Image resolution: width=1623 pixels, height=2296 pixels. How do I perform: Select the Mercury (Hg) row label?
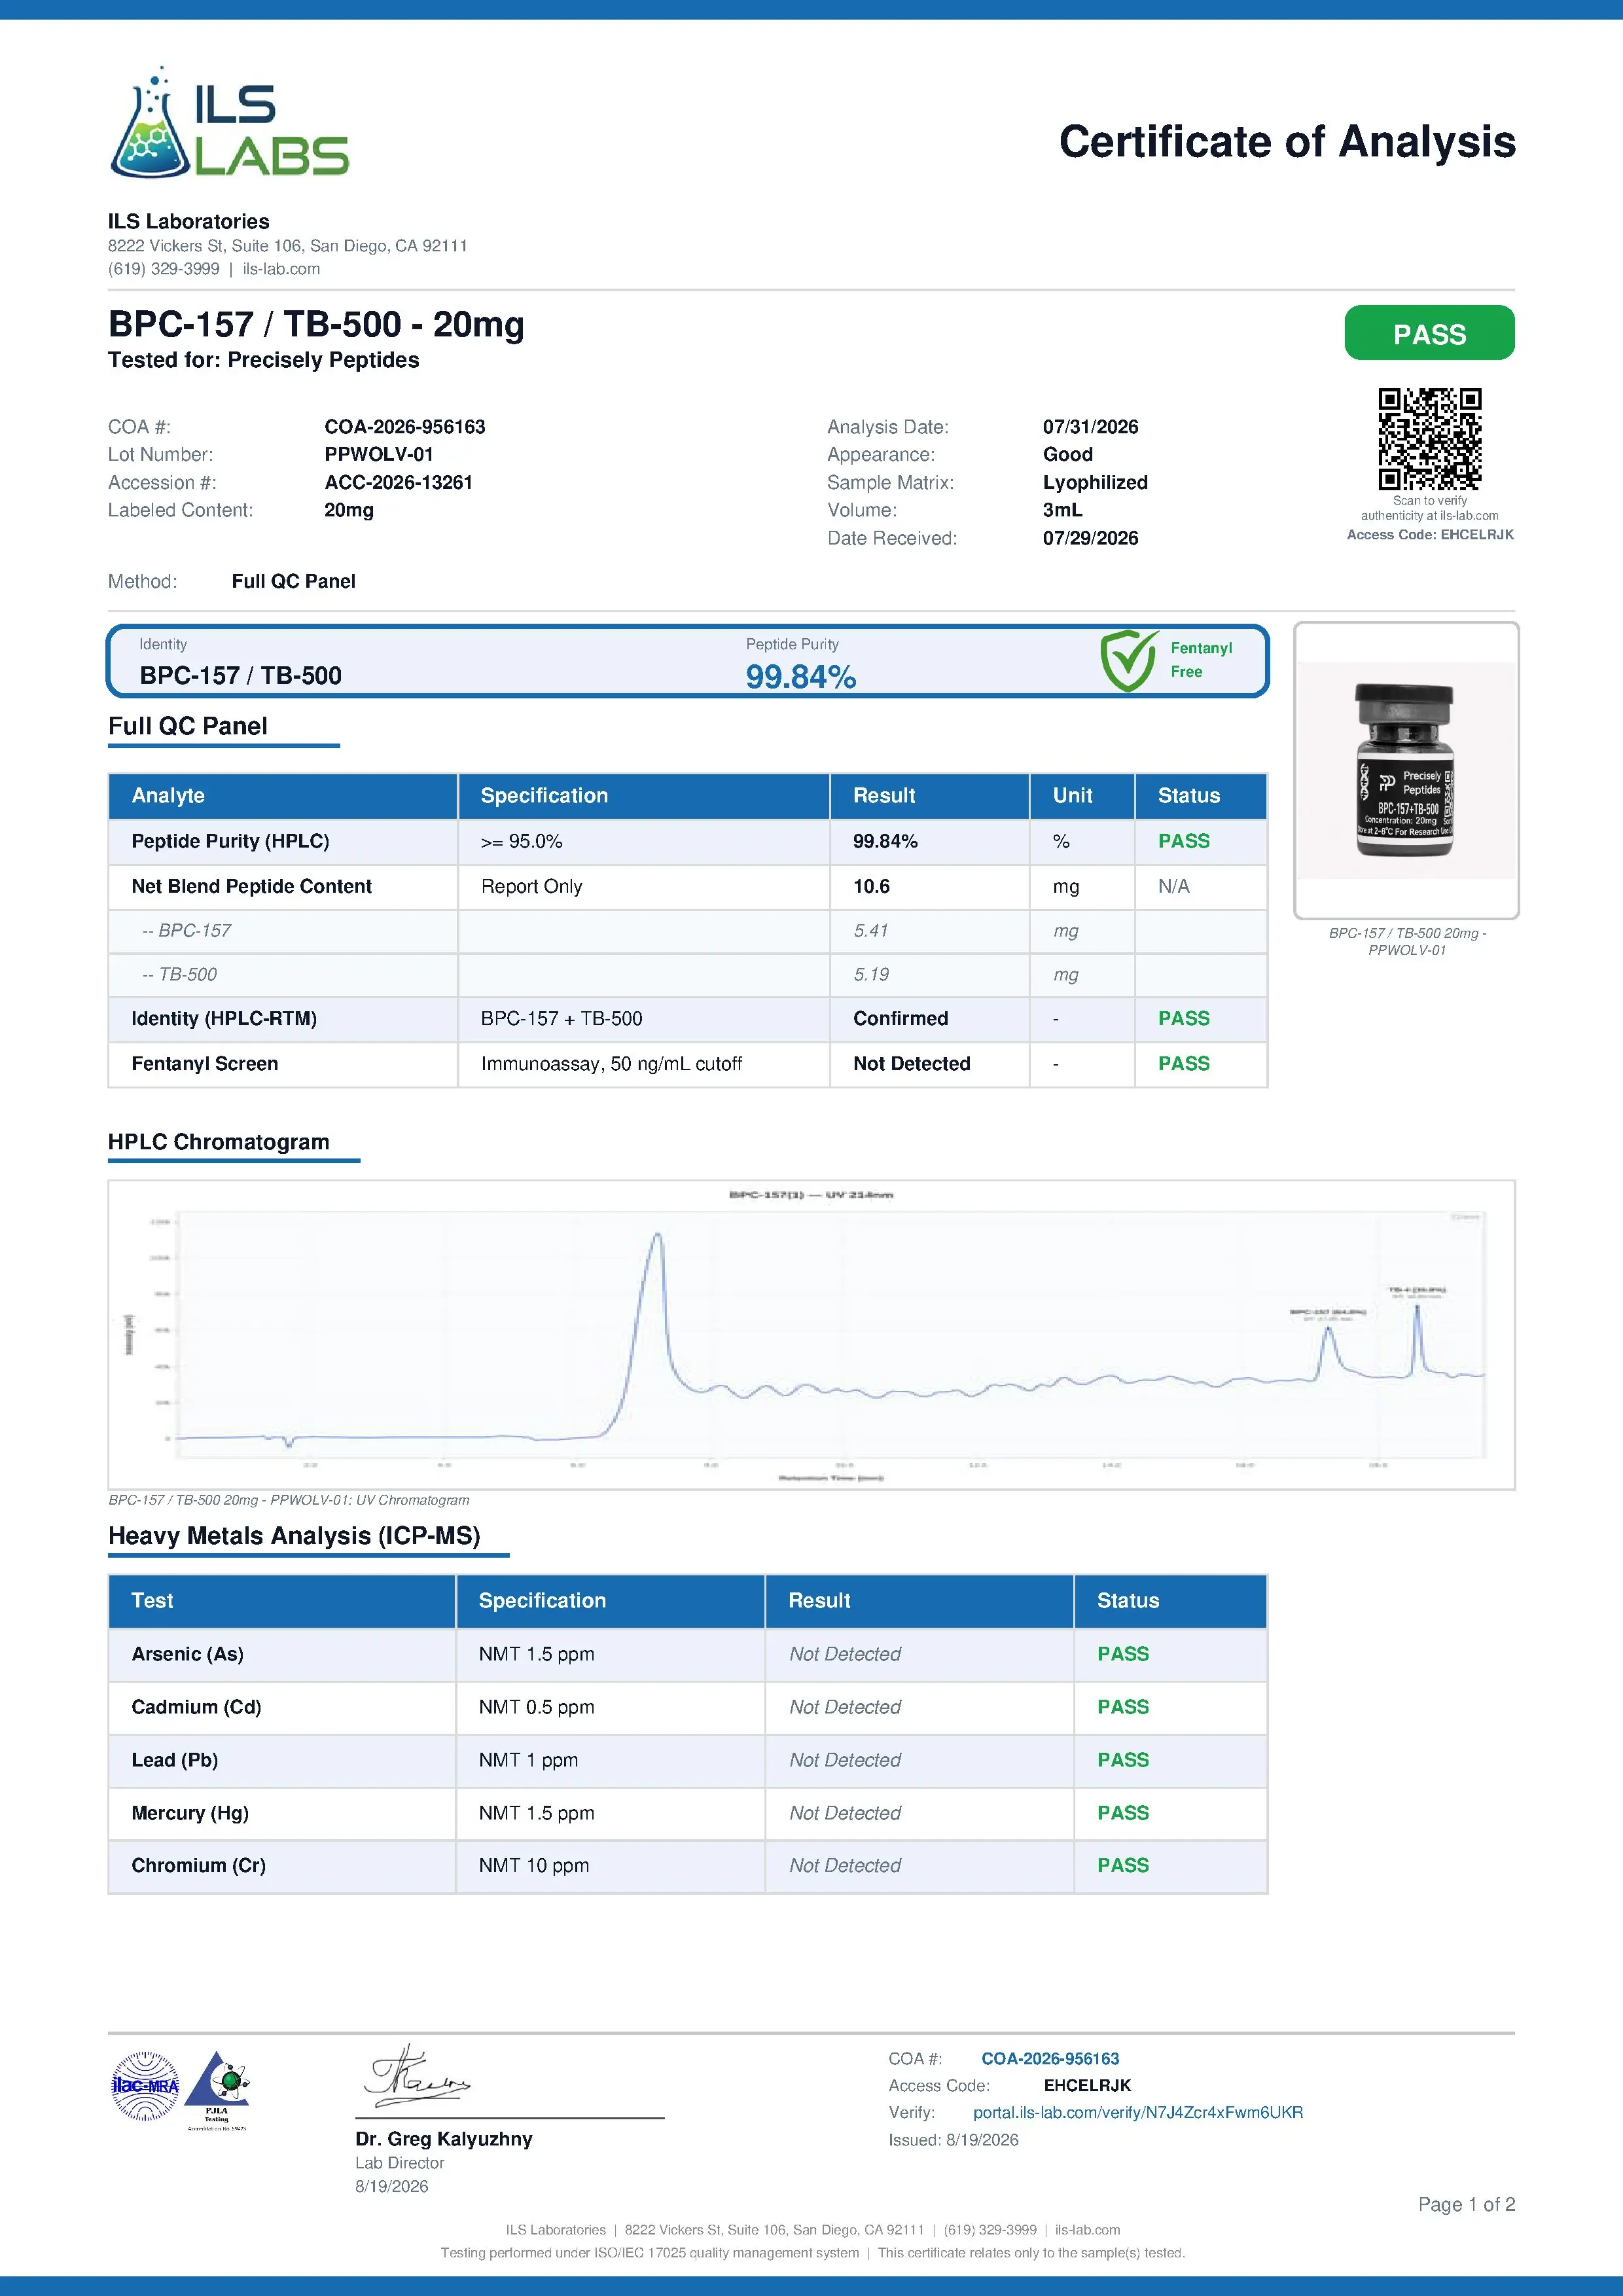(190, 1813)
